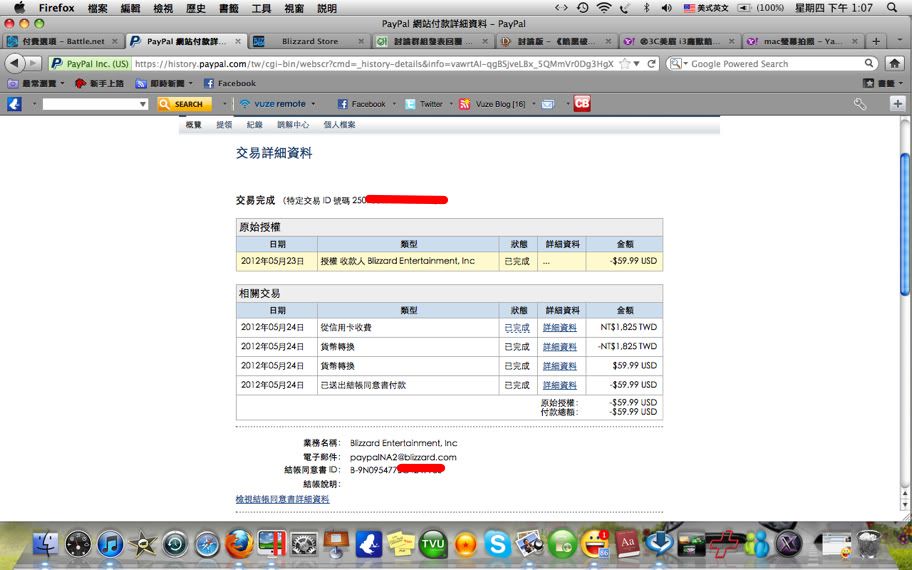
Task: Expand the 最常瀏覽 bookmarks folder
Action: (35, 83)
